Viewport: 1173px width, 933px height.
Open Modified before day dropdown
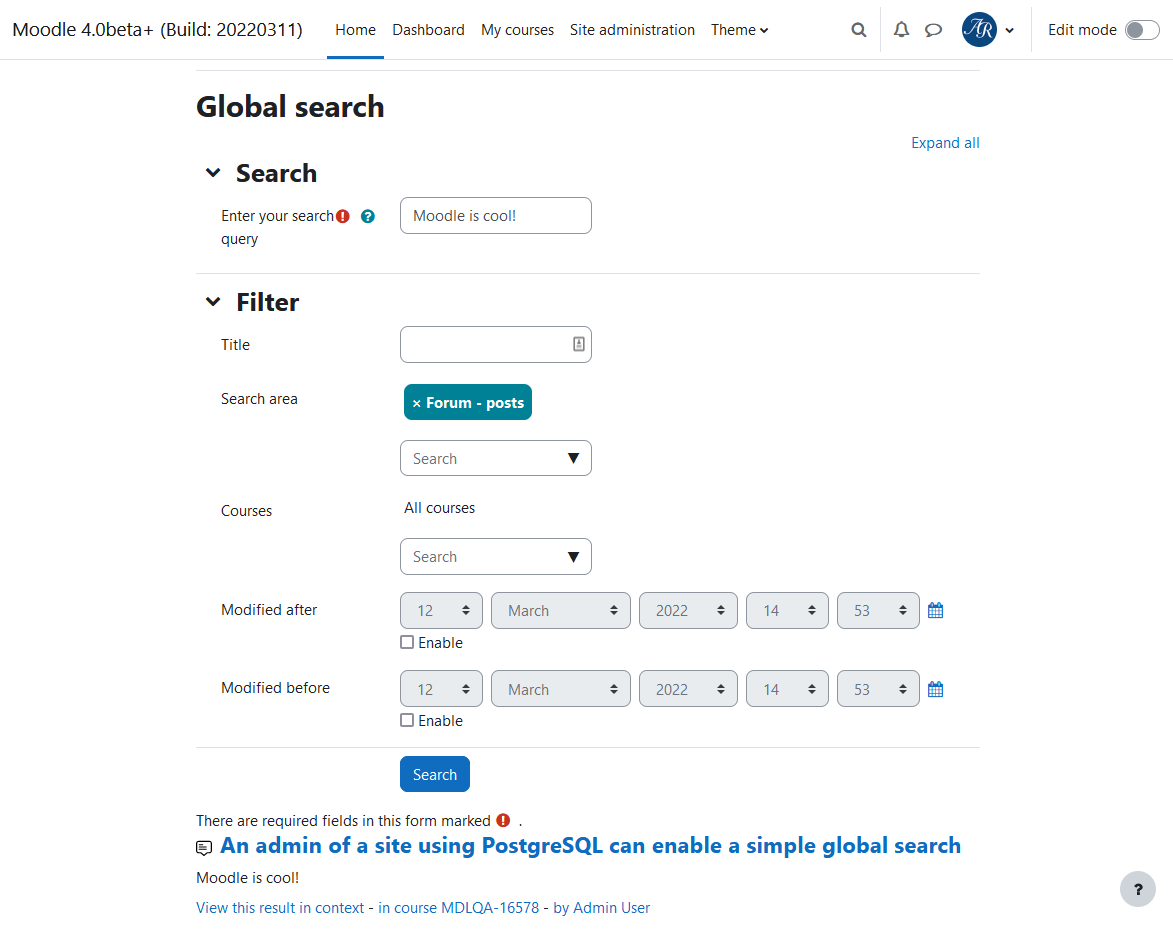[x=441, y=689]
